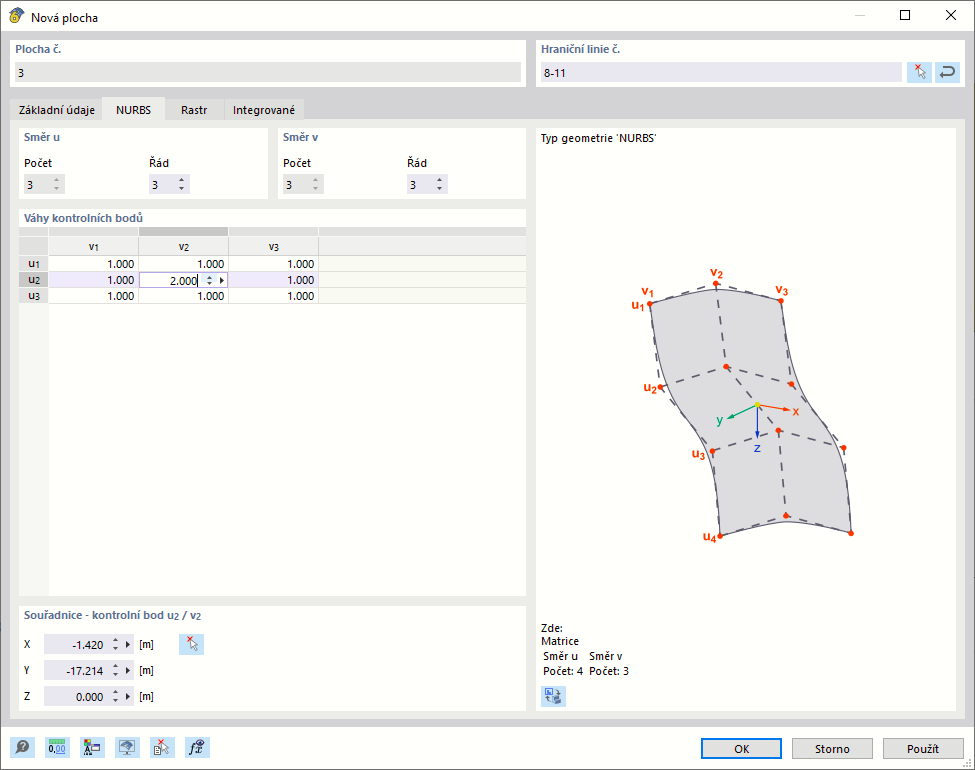Select the u1/v2 weight cell

(183, 264)
